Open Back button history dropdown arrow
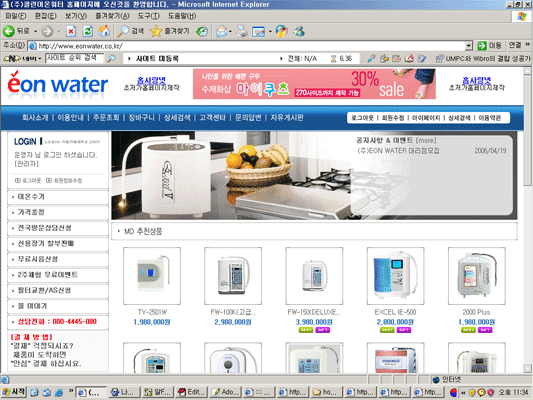 pyautogui.click(x=35, y=31)
